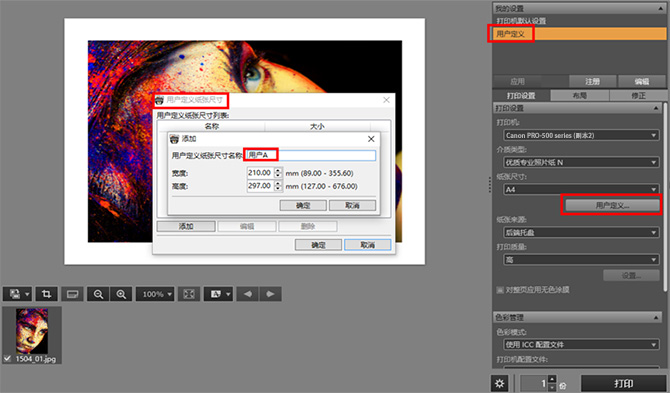Click the fit-to-window icon
The image size is (670, 393).
(189, 294)
